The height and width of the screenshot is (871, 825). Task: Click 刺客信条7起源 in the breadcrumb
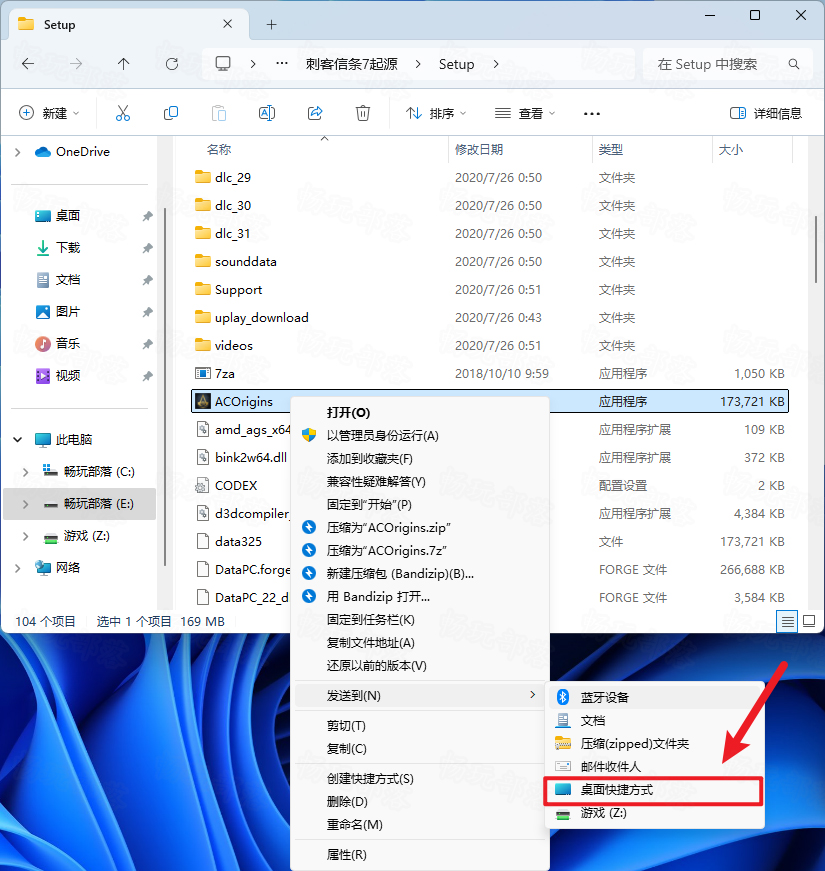[x=352, y=64]
